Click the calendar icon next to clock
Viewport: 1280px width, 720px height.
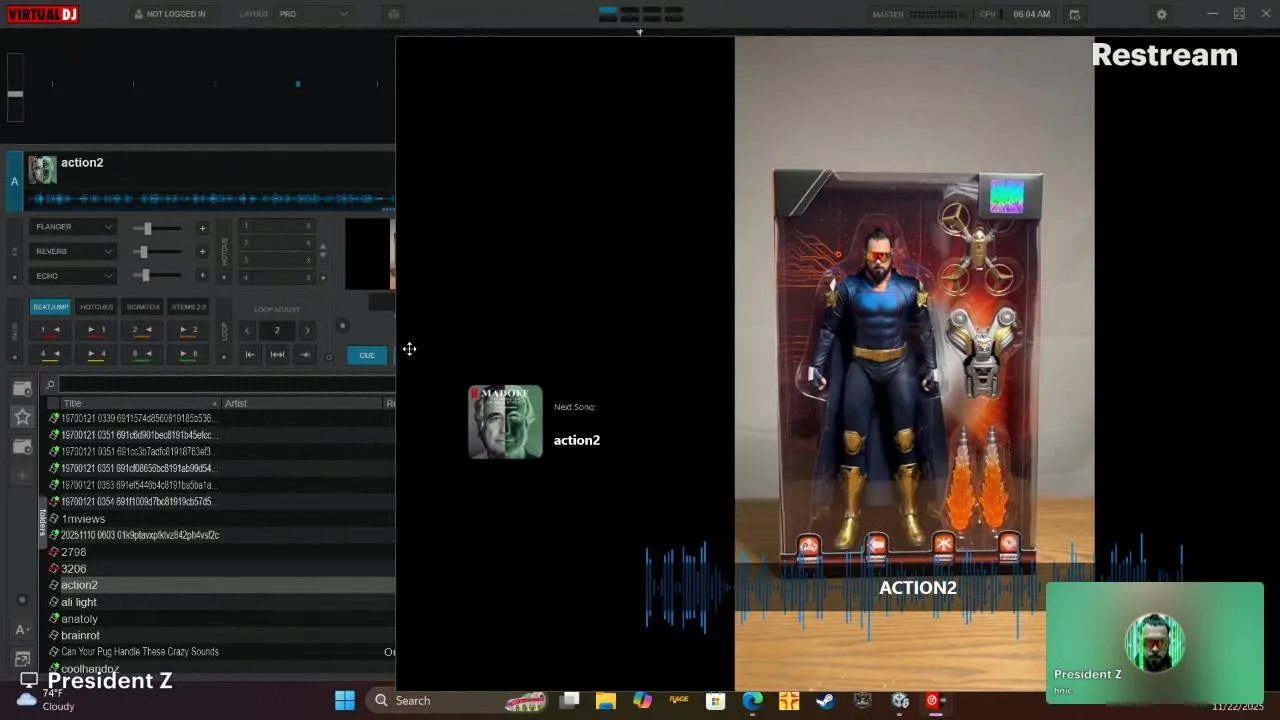pyautogui.click(x=1075, y=14)
